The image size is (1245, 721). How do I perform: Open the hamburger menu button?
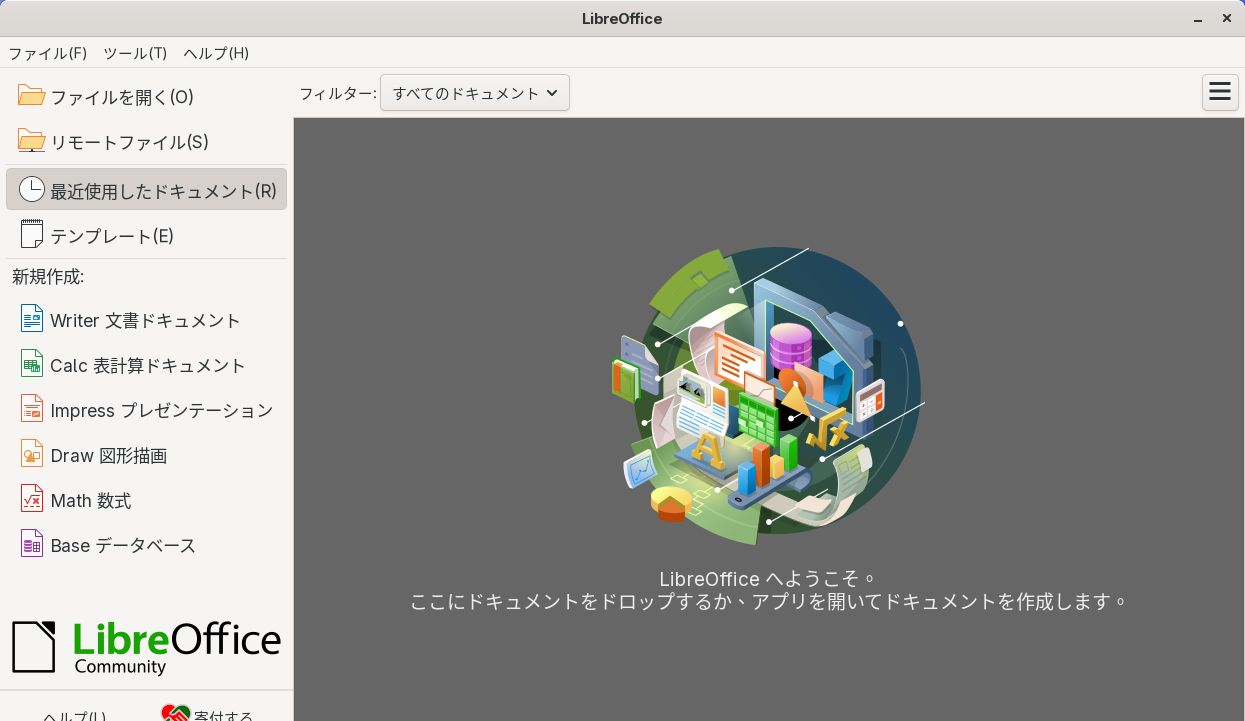click(1220, 92)
